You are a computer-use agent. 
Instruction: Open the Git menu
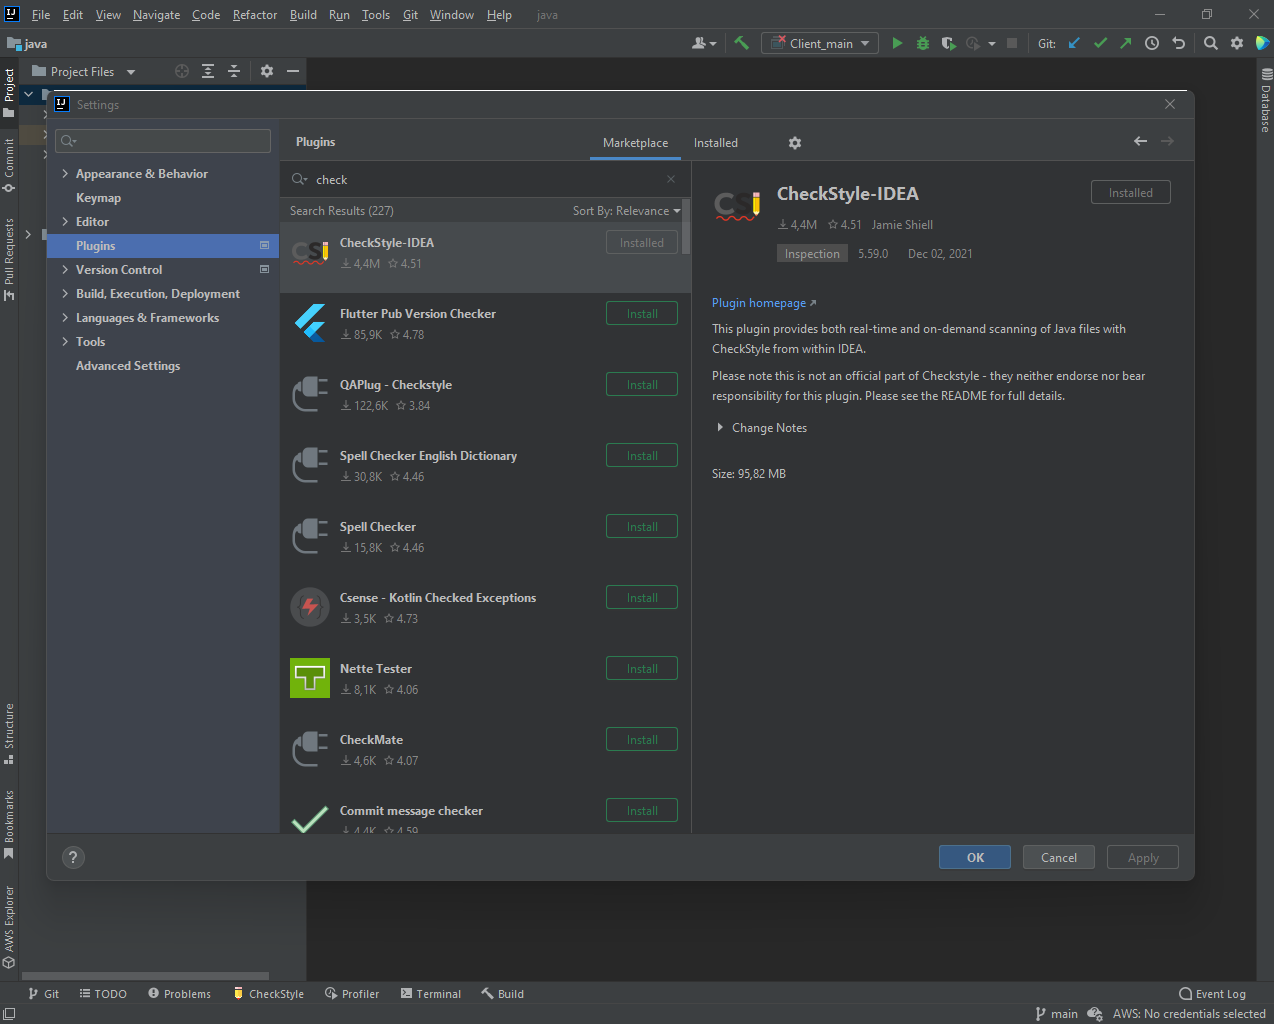(410, 15)
